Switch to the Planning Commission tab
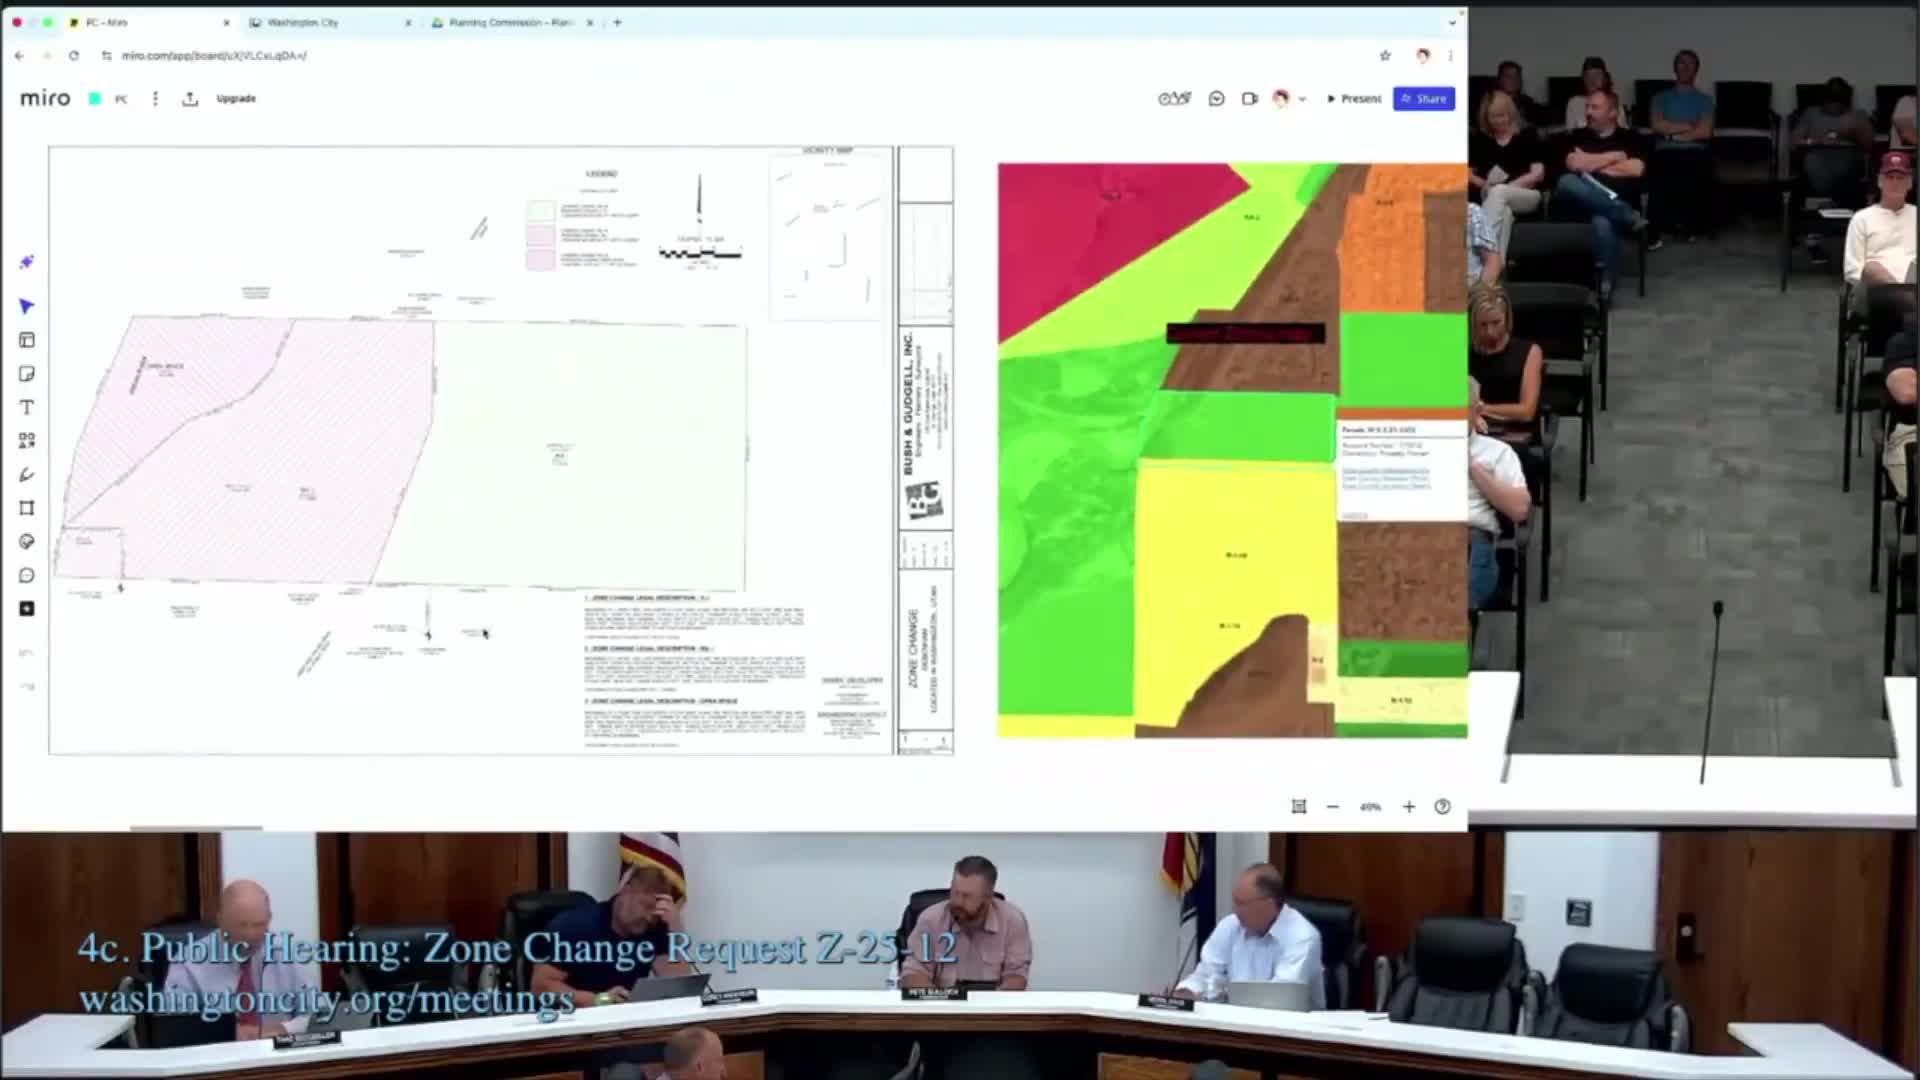Image resolution: width=1920 pixels, height=1080 pixels. [x=510, y=22]
